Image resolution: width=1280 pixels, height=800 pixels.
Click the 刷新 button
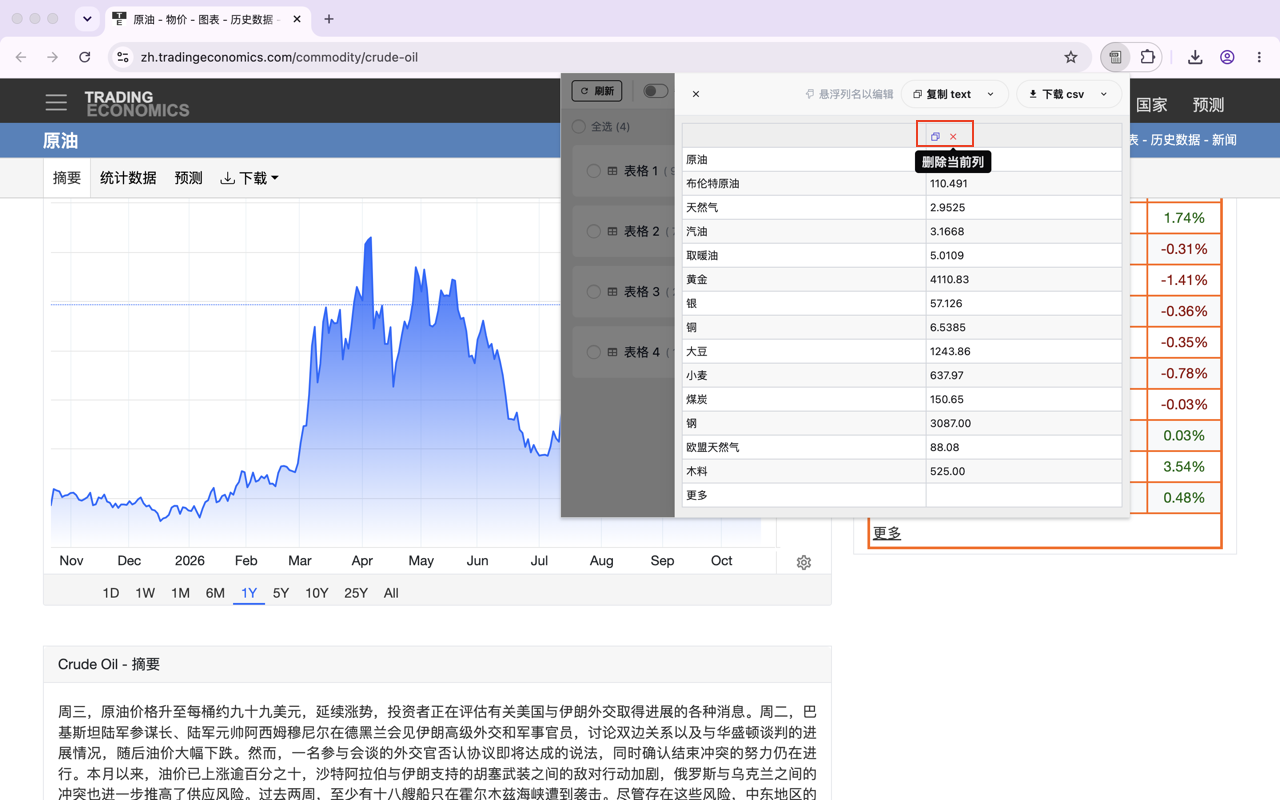(597, 91)
